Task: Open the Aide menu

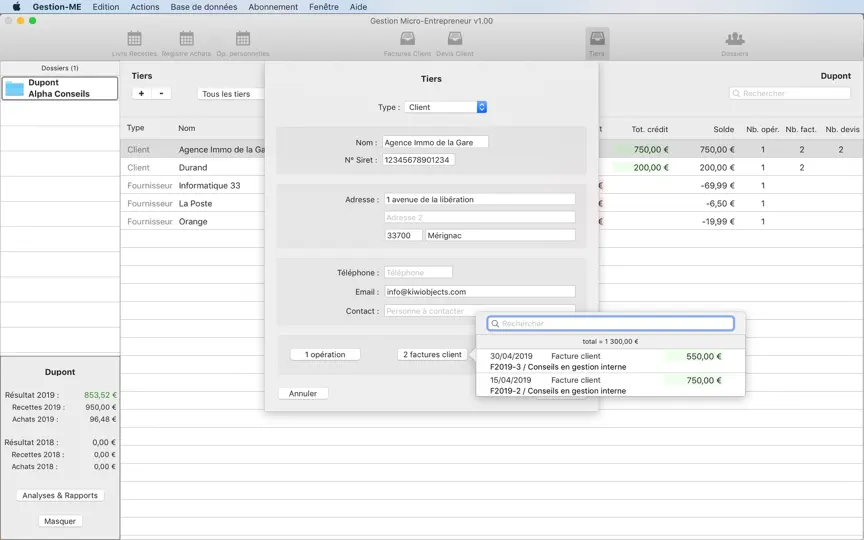Action: click(x=358, y=7)
